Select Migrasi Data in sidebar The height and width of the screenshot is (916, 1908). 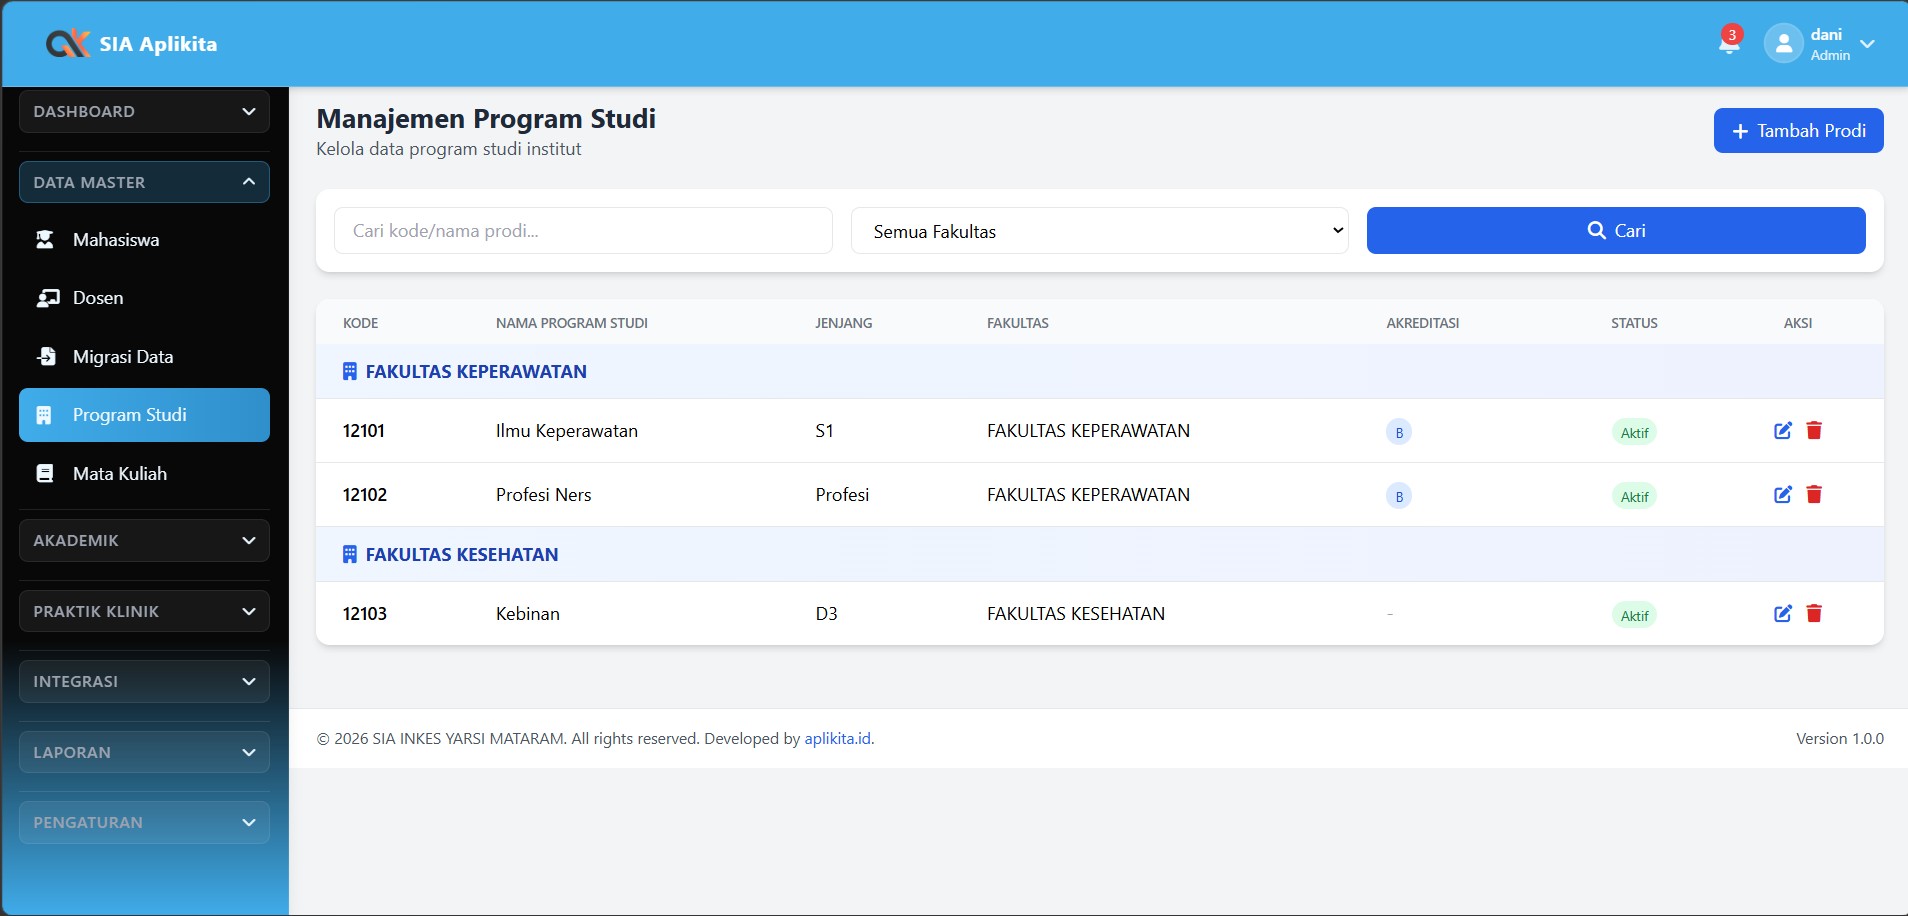tap(123, 357)
